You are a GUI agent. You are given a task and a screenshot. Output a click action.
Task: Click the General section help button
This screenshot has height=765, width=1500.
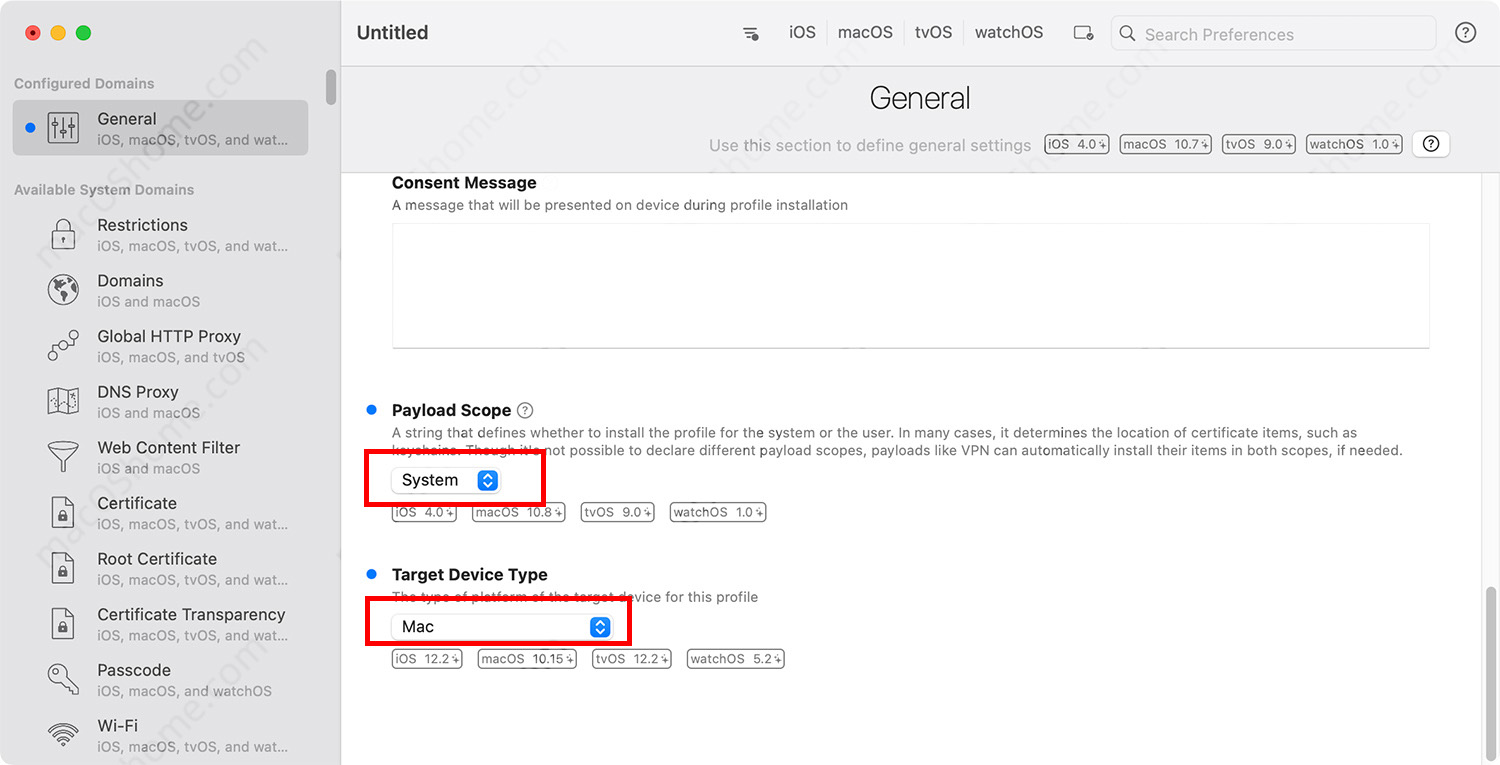click(1430, 144)
